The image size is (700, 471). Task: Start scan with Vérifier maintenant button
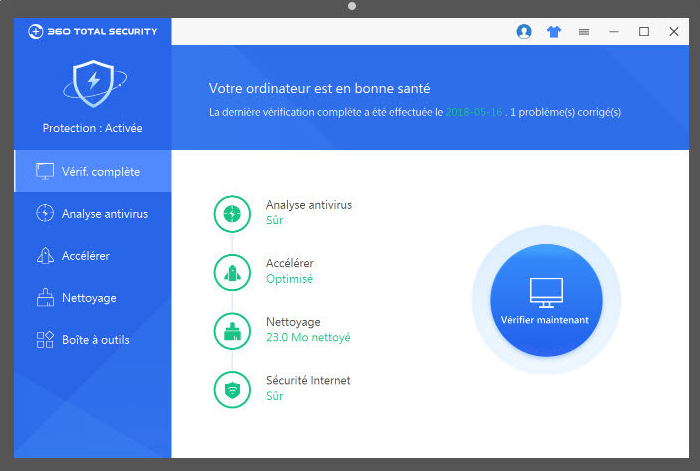[x=546, y=300]
